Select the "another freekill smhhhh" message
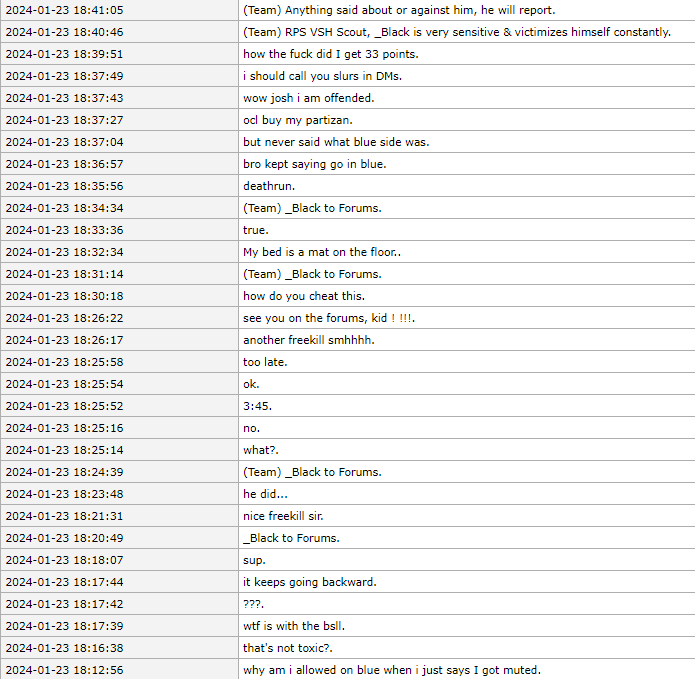Viewport: 695px width, 679px height. coord(309,340)
